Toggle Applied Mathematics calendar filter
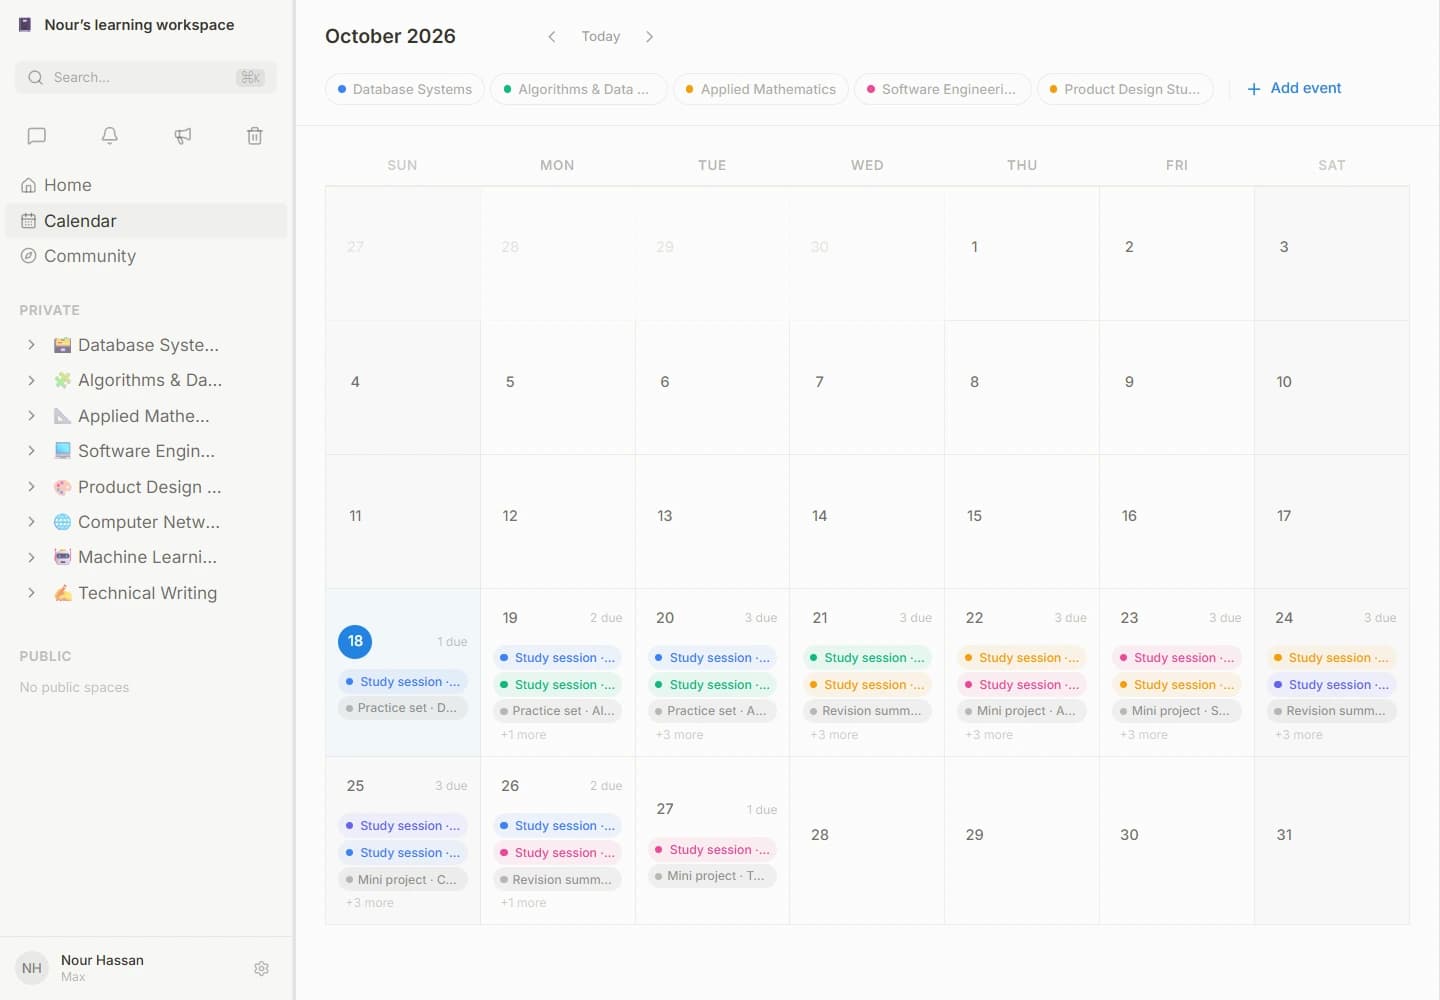This screenshot has width=1440, height=1000. pyautogui.click(x=761, y=89)
